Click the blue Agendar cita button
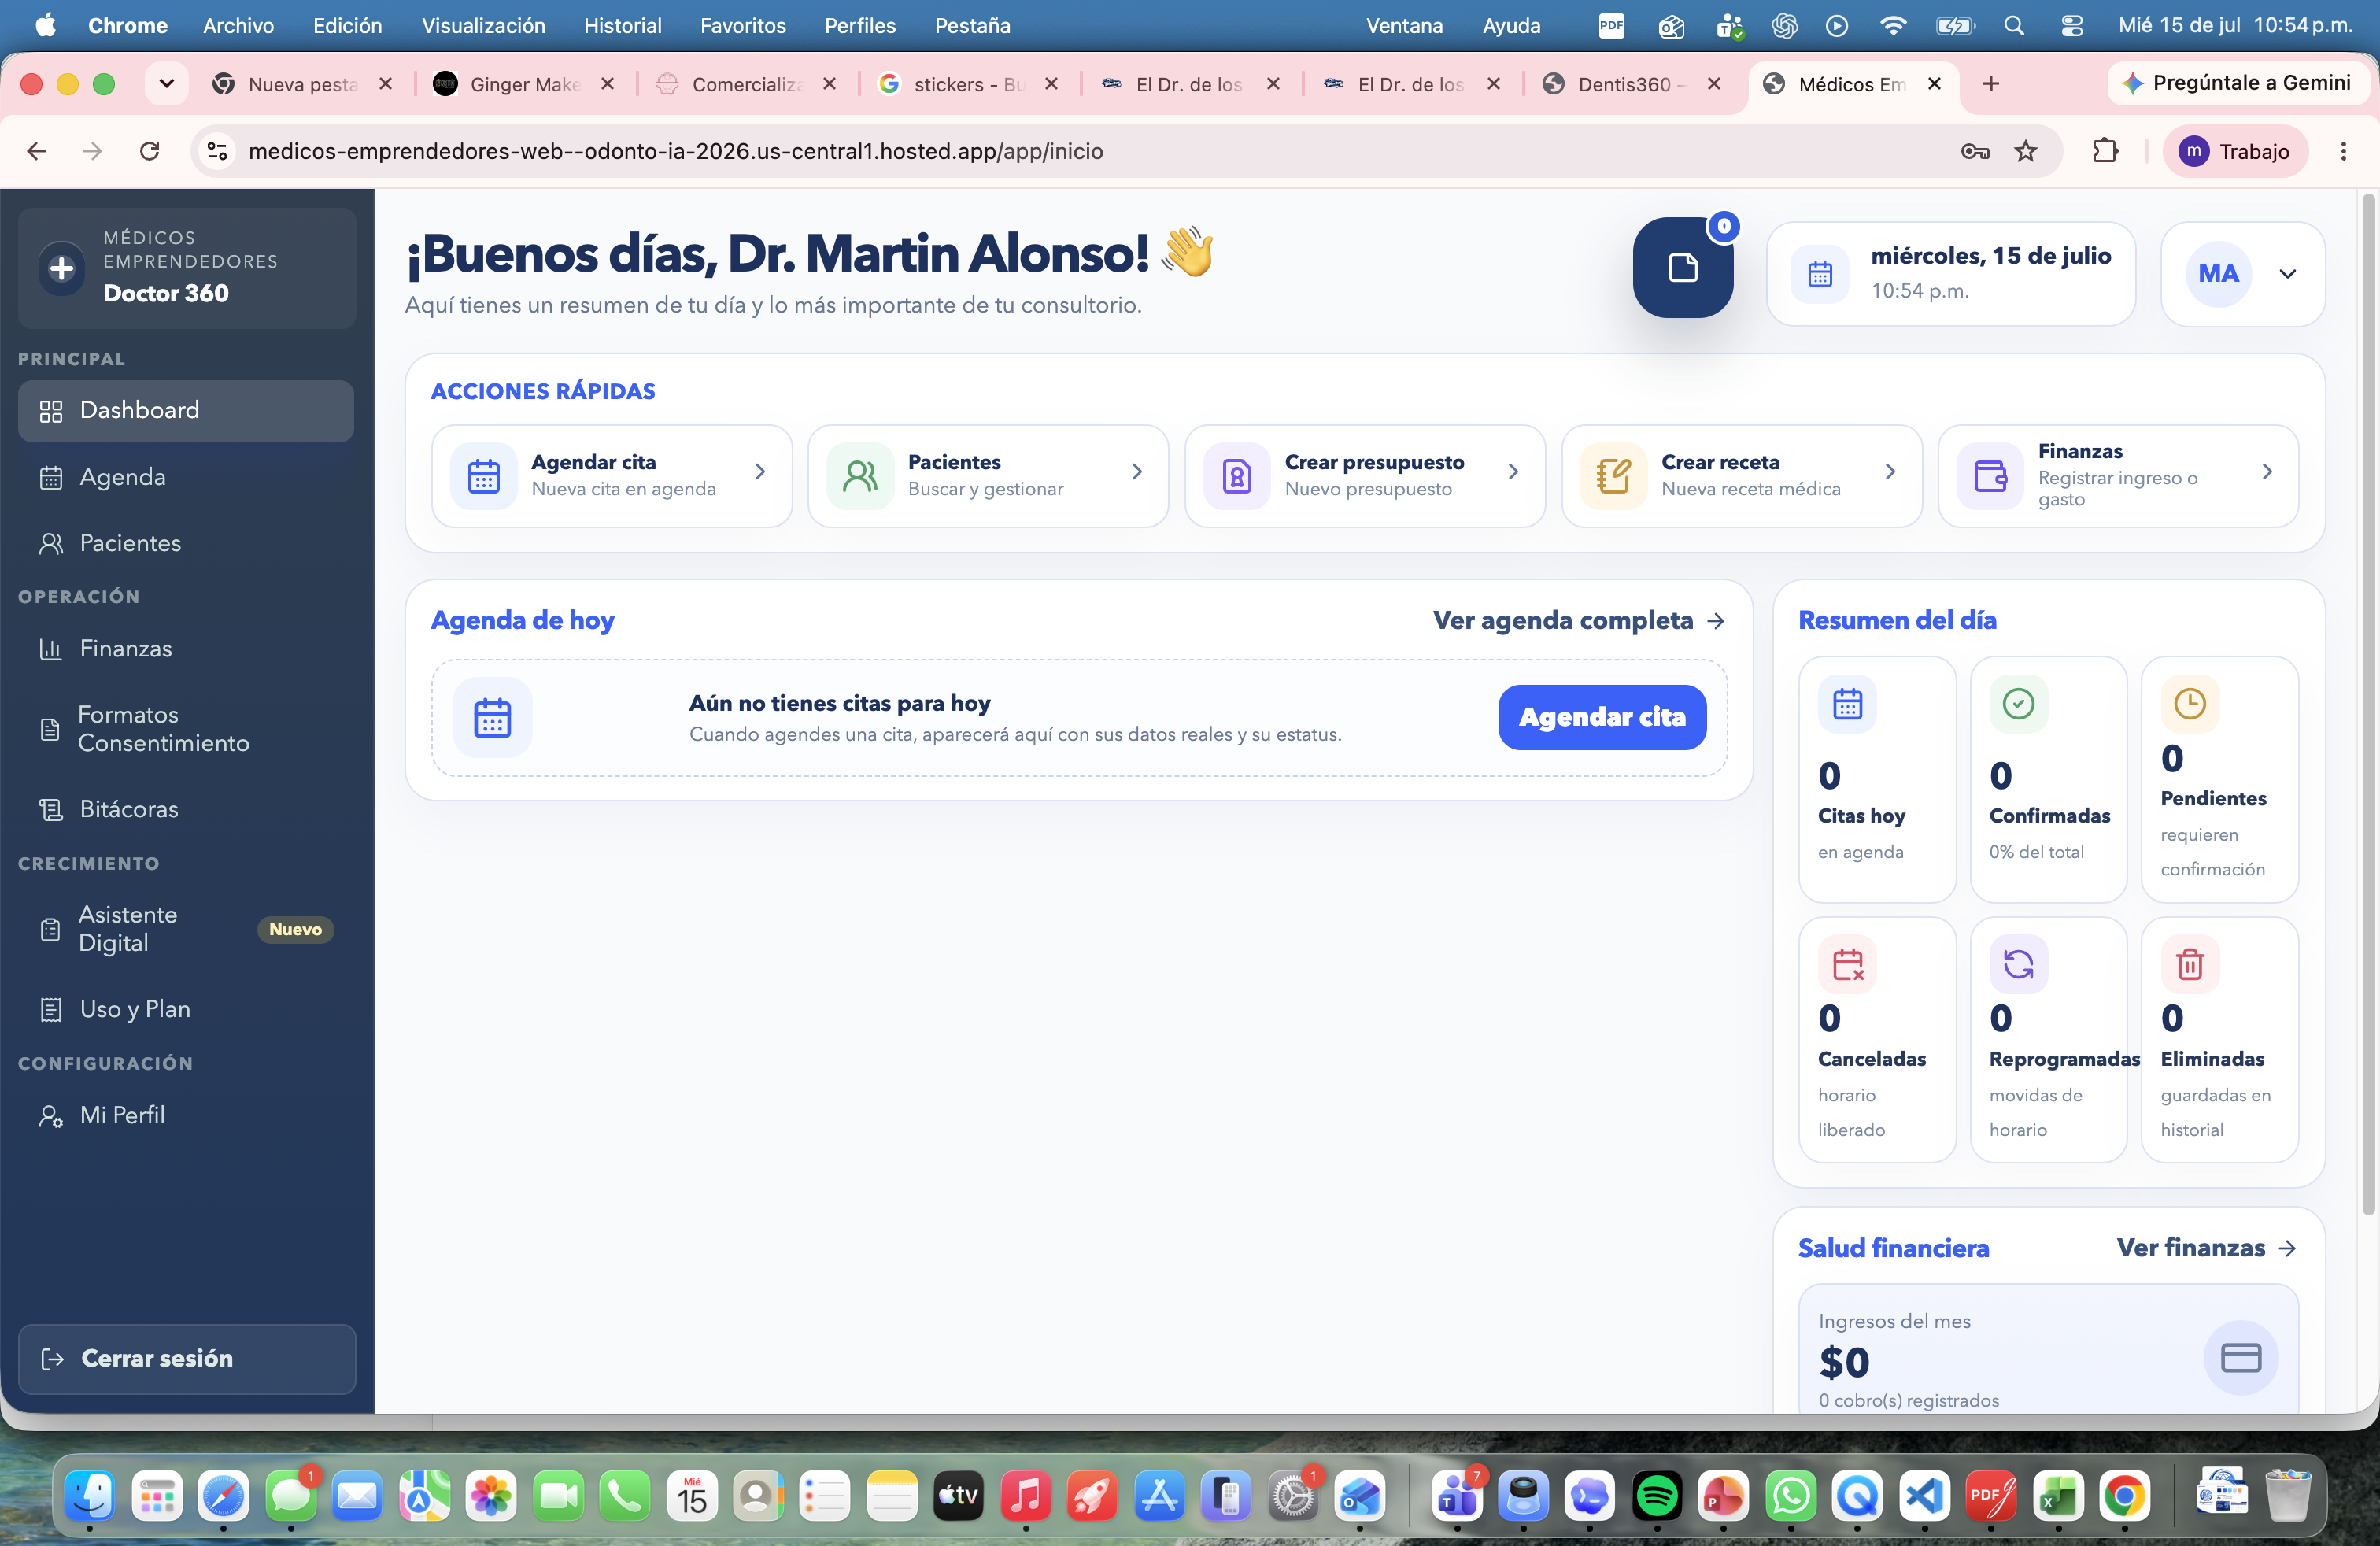 [x=1602, y=717]
